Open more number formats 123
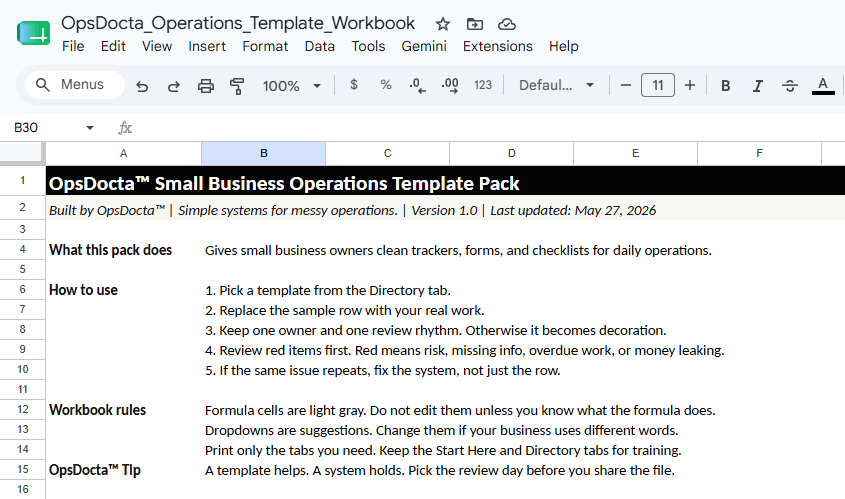 [x=483, y=85]
